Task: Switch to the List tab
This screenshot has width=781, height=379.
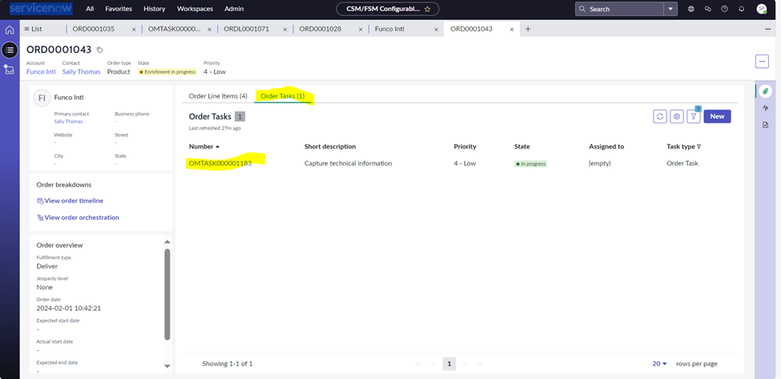Action: pyautogui.click(x=33, y=29)
